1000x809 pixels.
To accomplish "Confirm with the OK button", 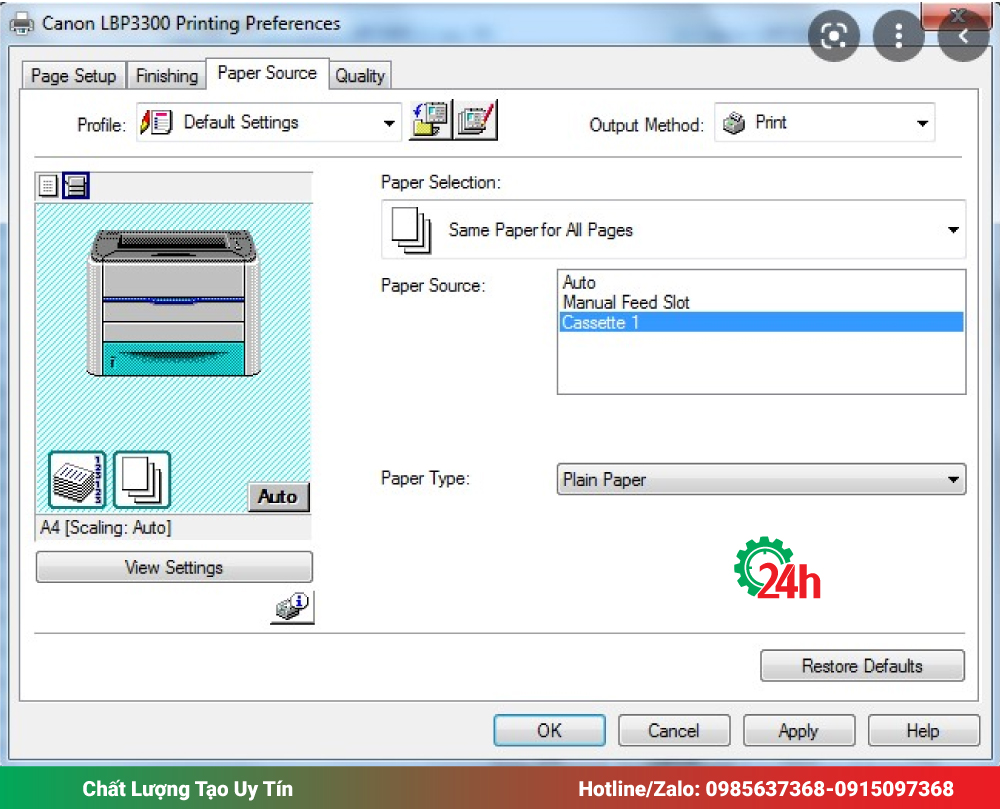I will point(549,731).
